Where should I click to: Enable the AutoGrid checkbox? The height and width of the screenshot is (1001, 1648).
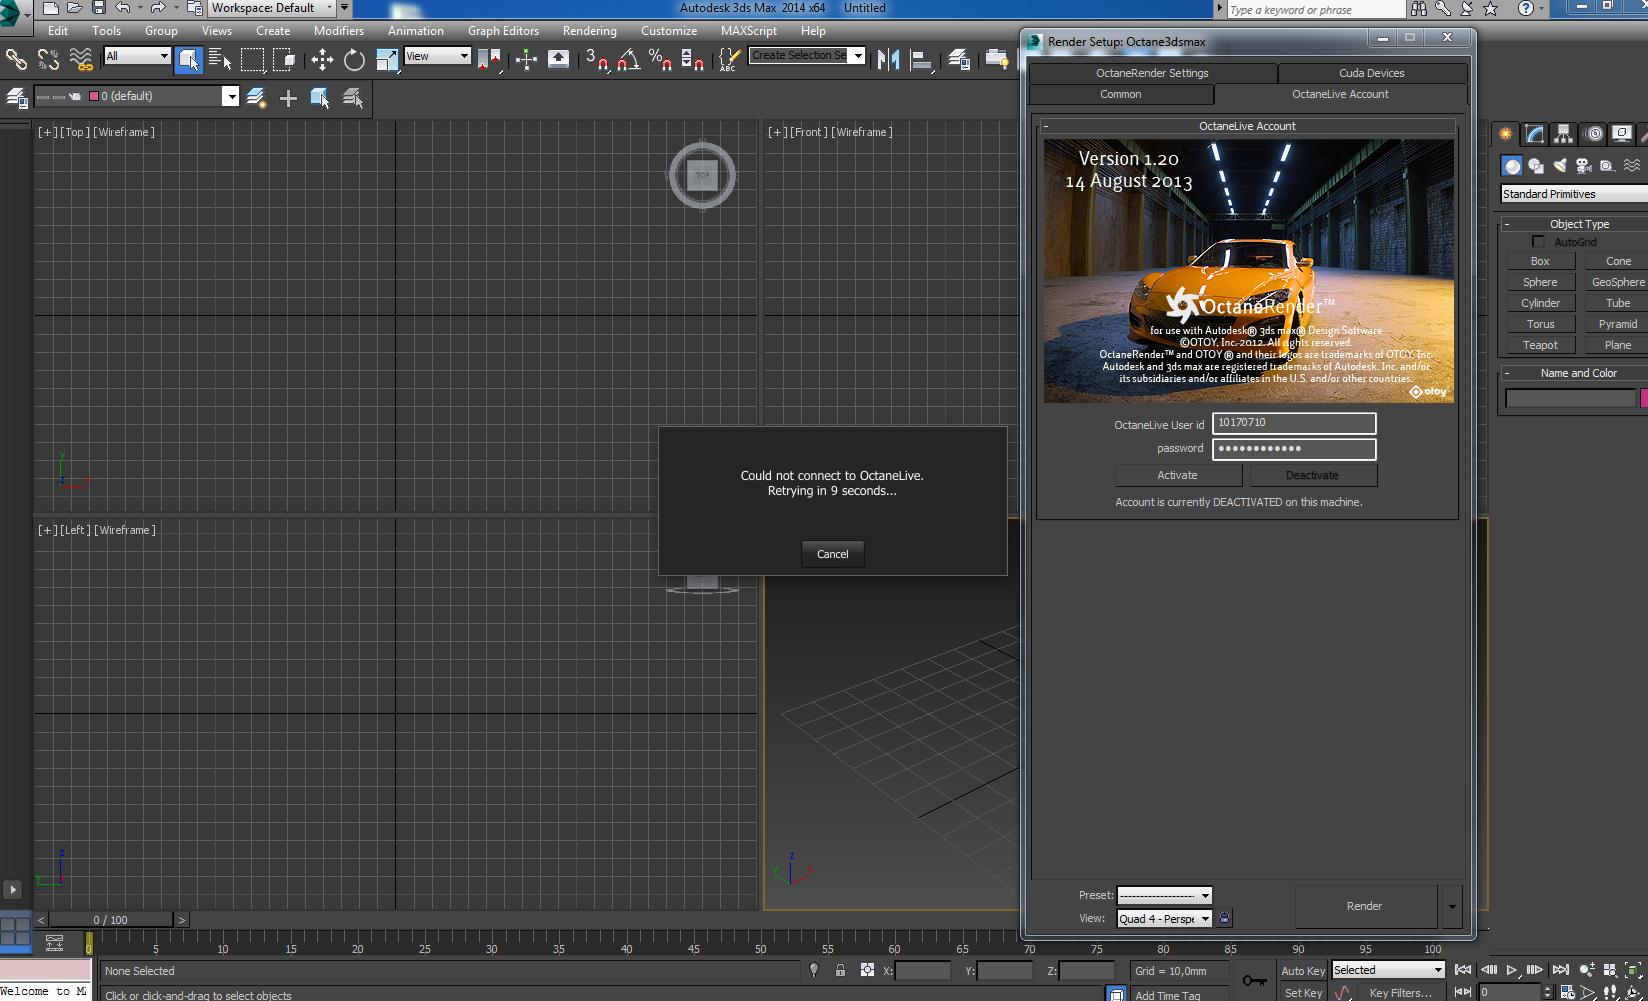click(x=1538, y=242)
